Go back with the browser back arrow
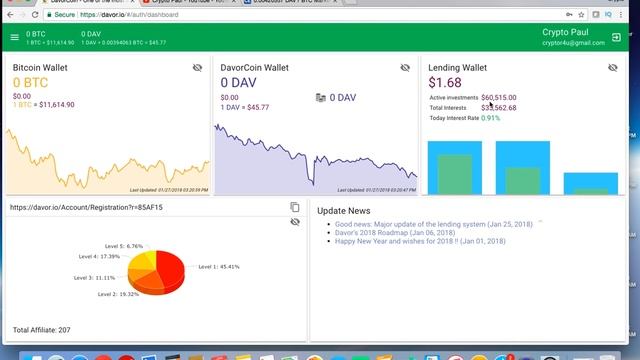This screenshot has height=360, width=640. click(x=10, y=15)
